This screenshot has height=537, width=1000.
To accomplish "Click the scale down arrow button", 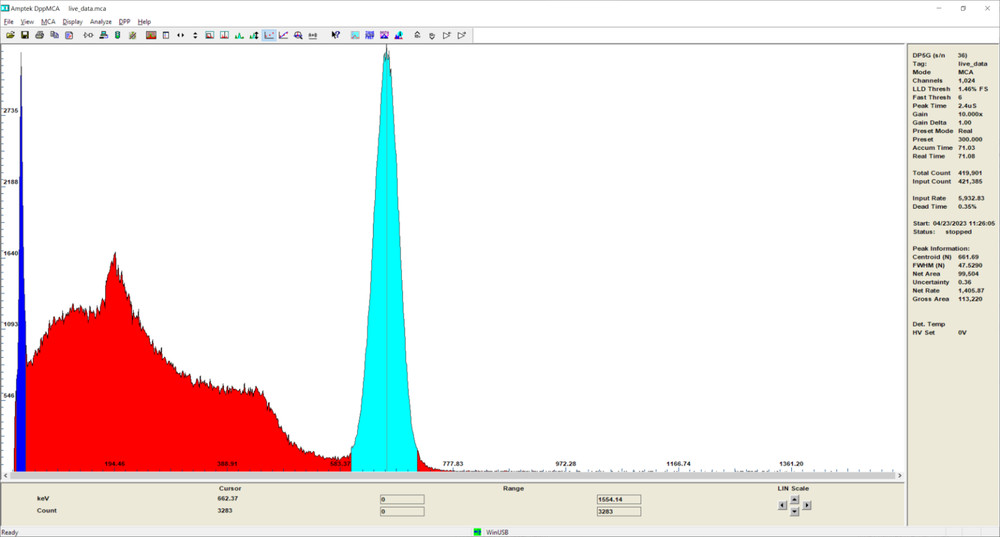I will tap(794, 511).
